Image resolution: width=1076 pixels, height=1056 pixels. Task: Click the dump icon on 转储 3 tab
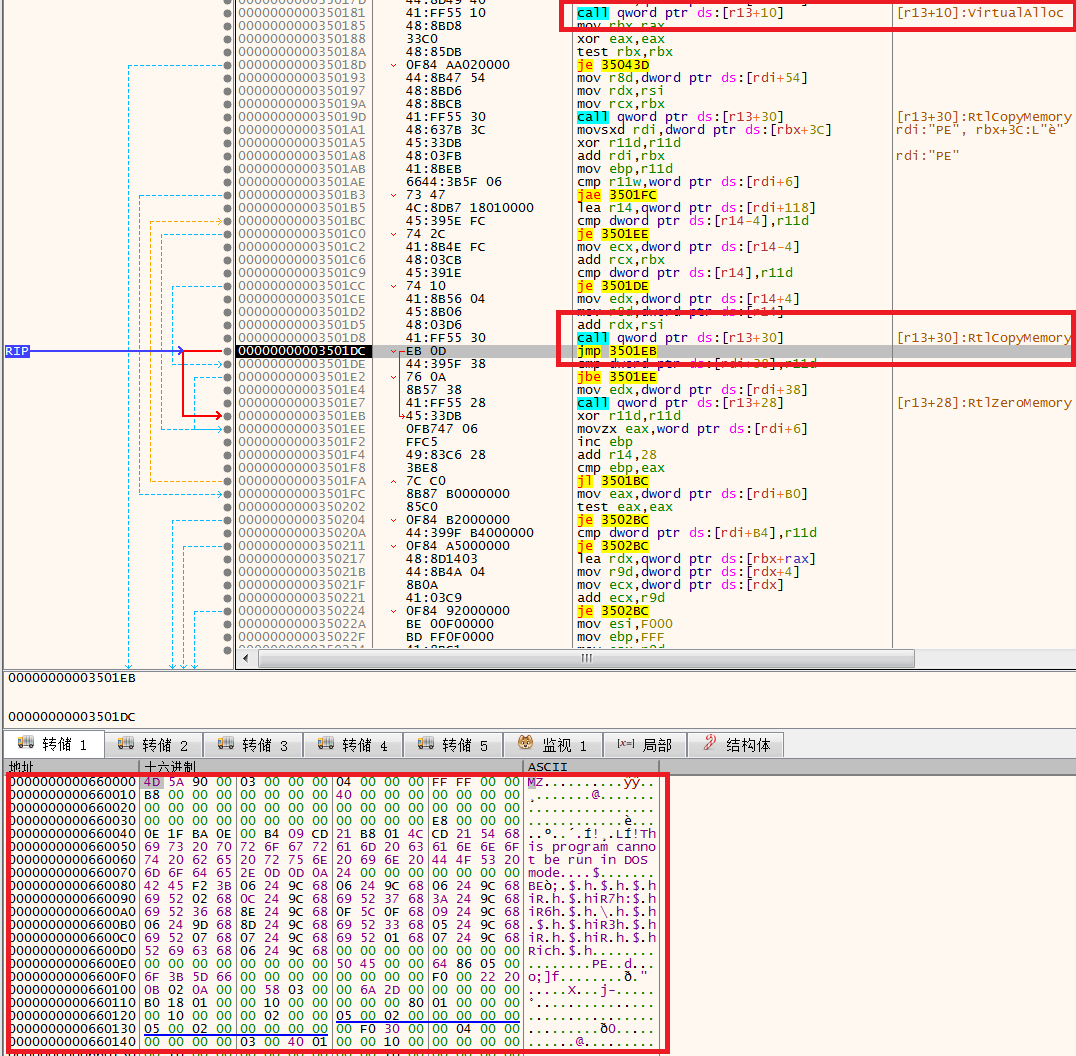point(226,745)
